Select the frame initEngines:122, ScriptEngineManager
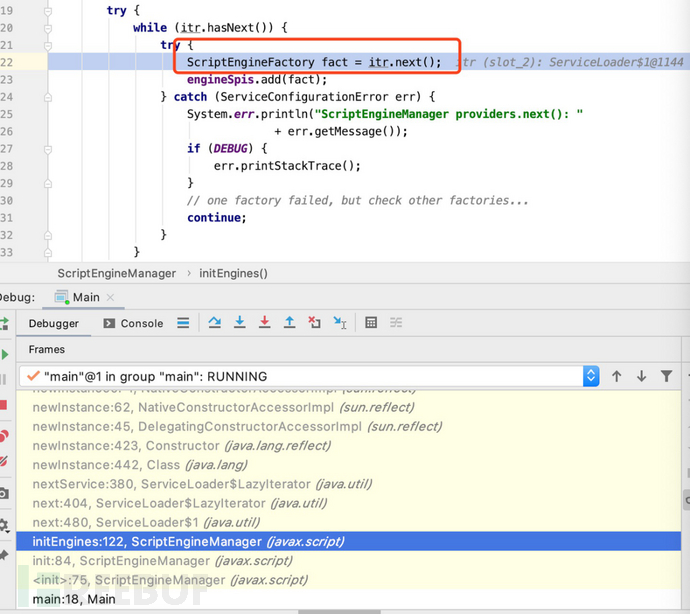 coord(349,541)
